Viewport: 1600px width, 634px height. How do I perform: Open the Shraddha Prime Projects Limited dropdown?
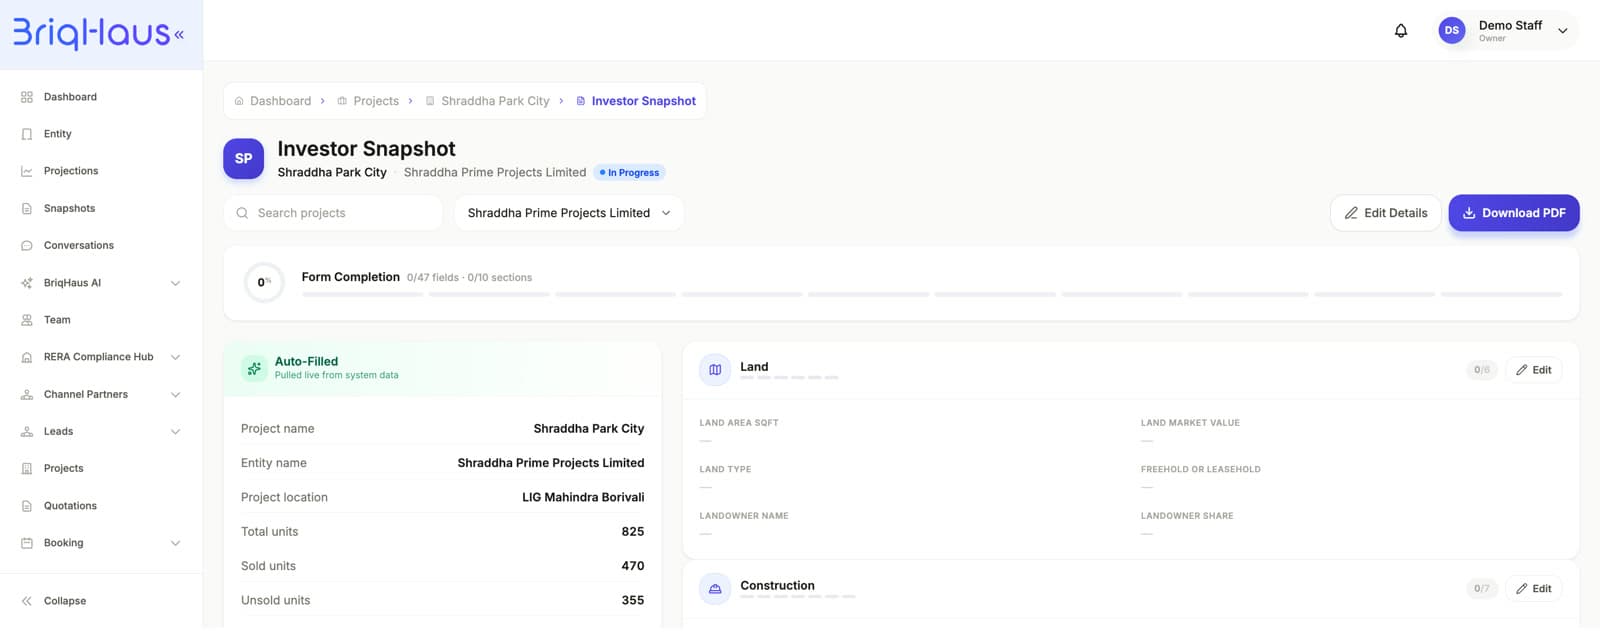click(569, 213)
